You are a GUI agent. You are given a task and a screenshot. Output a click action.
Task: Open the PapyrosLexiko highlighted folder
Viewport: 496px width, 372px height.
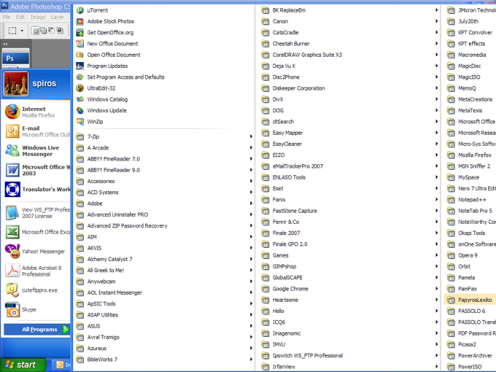[470, 300]
